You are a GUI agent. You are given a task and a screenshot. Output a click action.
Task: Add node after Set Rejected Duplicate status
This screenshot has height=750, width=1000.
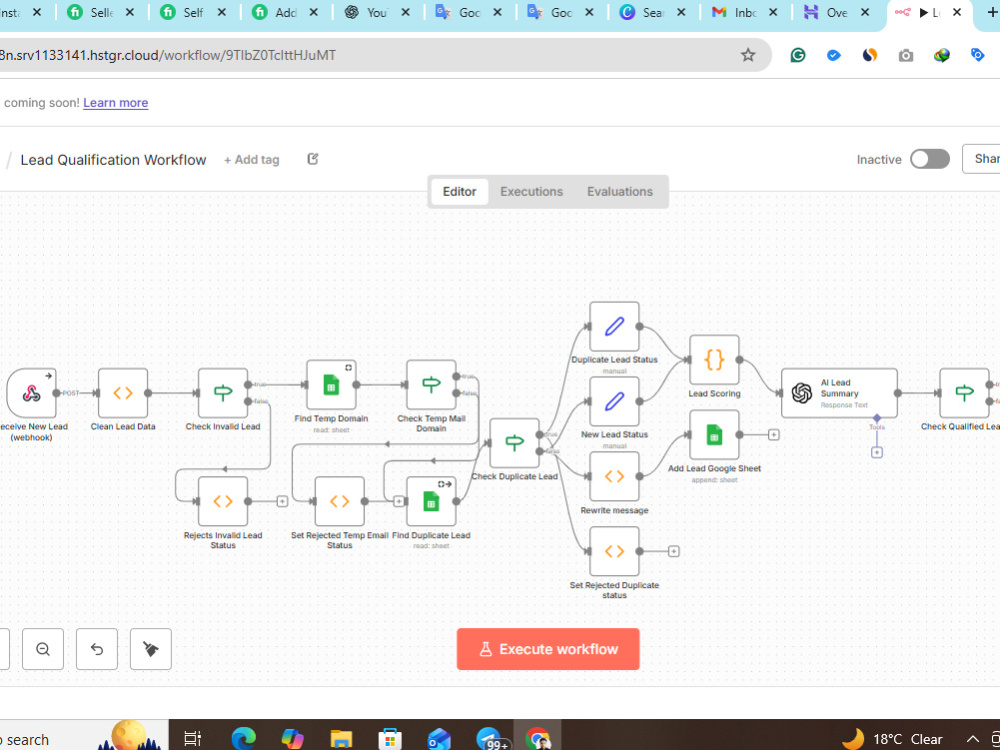tap(673, 551)
